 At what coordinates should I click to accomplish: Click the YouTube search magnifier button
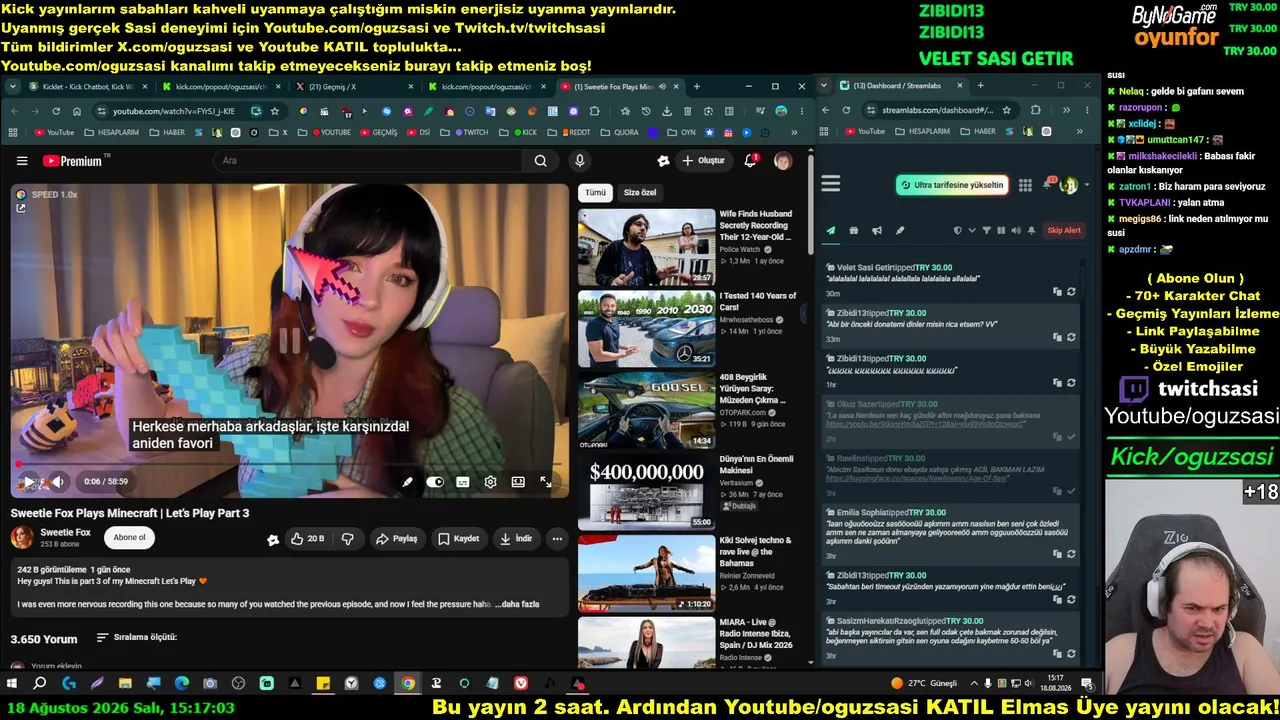(x=540, y=161)
